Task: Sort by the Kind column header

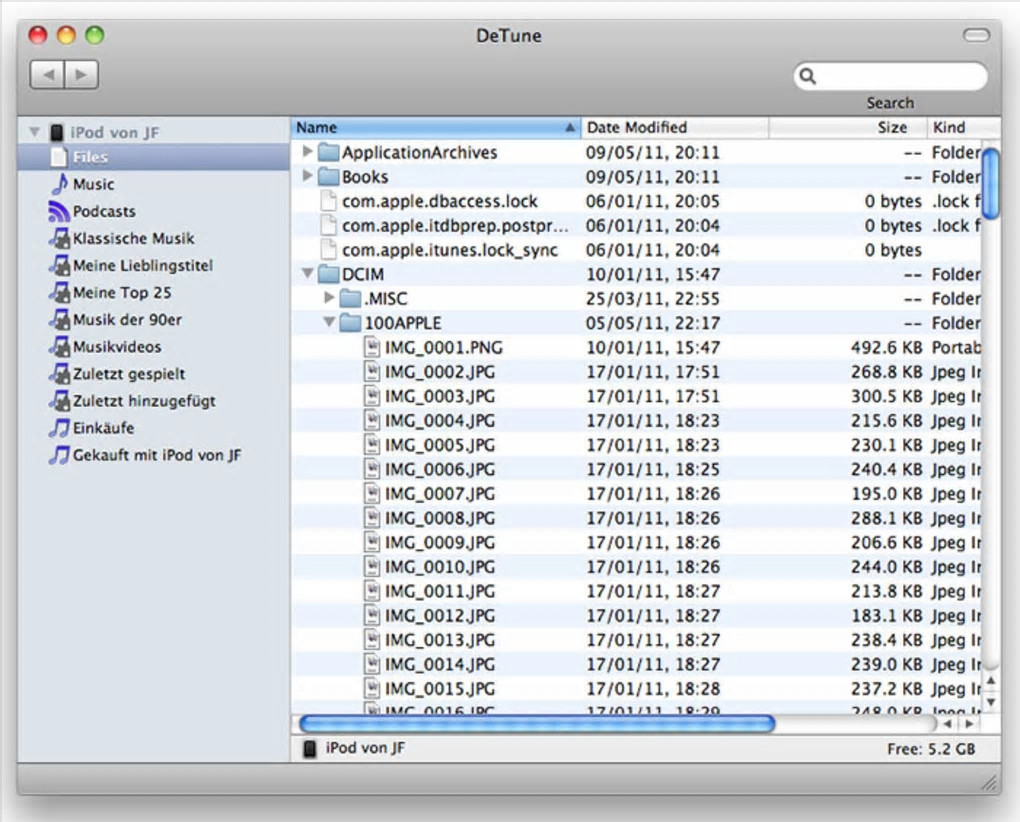Action: (963, 127)
